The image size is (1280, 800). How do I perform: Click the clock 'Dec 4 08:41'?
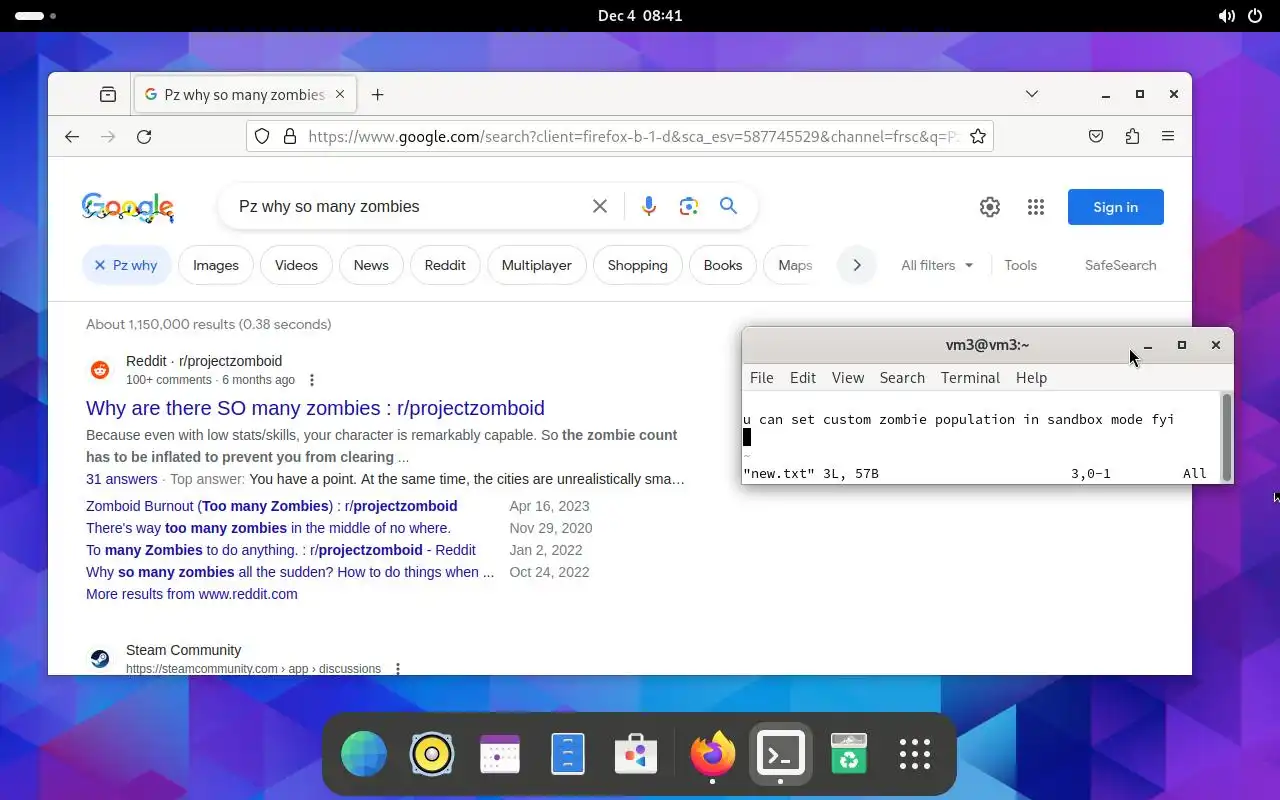click(x=640, y=16)
